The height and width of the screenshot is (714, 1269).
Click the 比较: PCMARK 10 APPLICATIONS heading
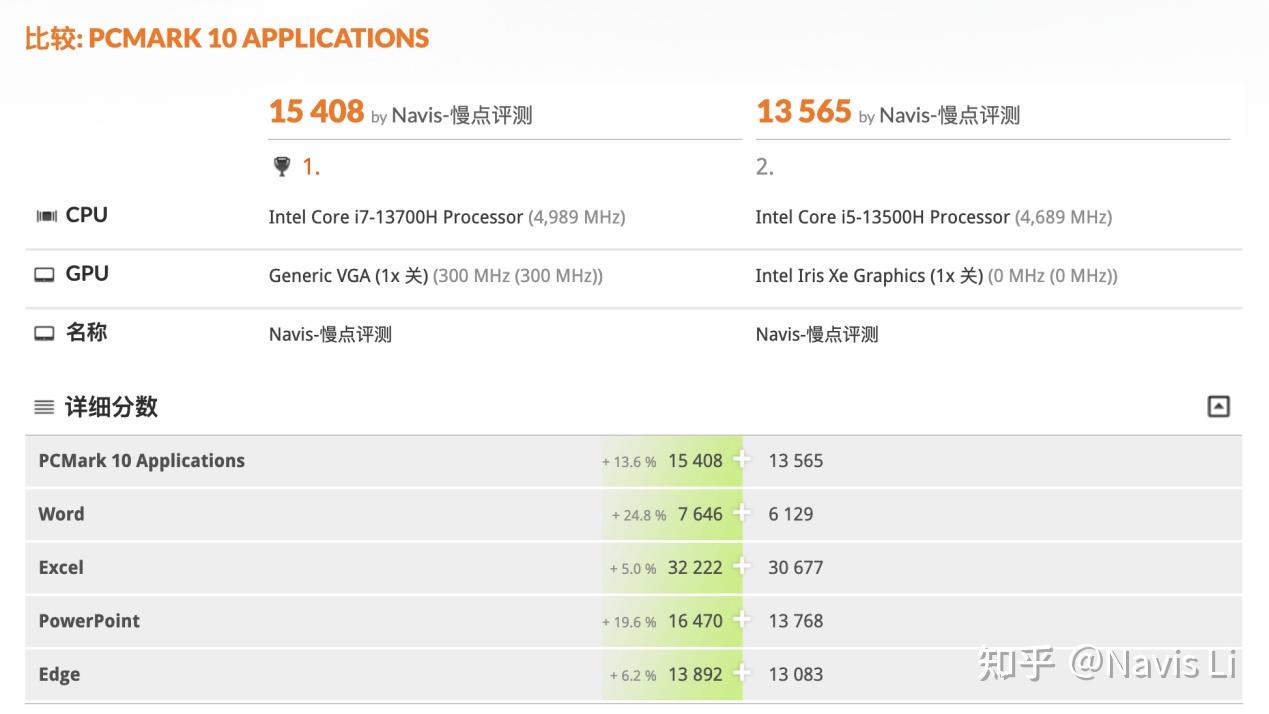[x=227, y=38]
